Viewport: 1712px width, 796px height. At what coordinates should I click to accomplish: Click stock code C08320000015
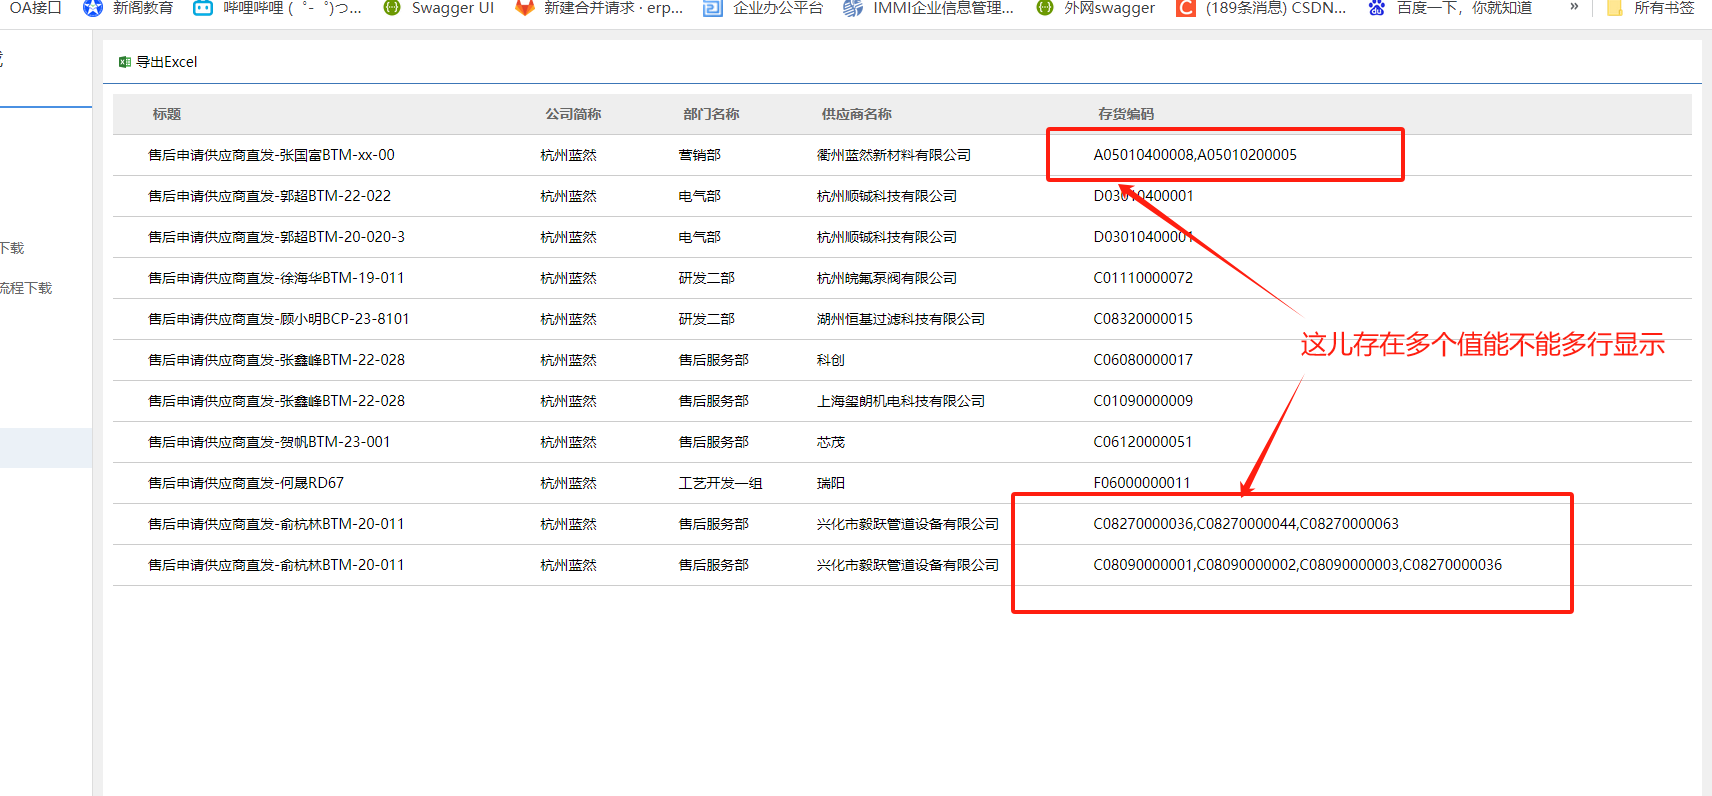1143,319
